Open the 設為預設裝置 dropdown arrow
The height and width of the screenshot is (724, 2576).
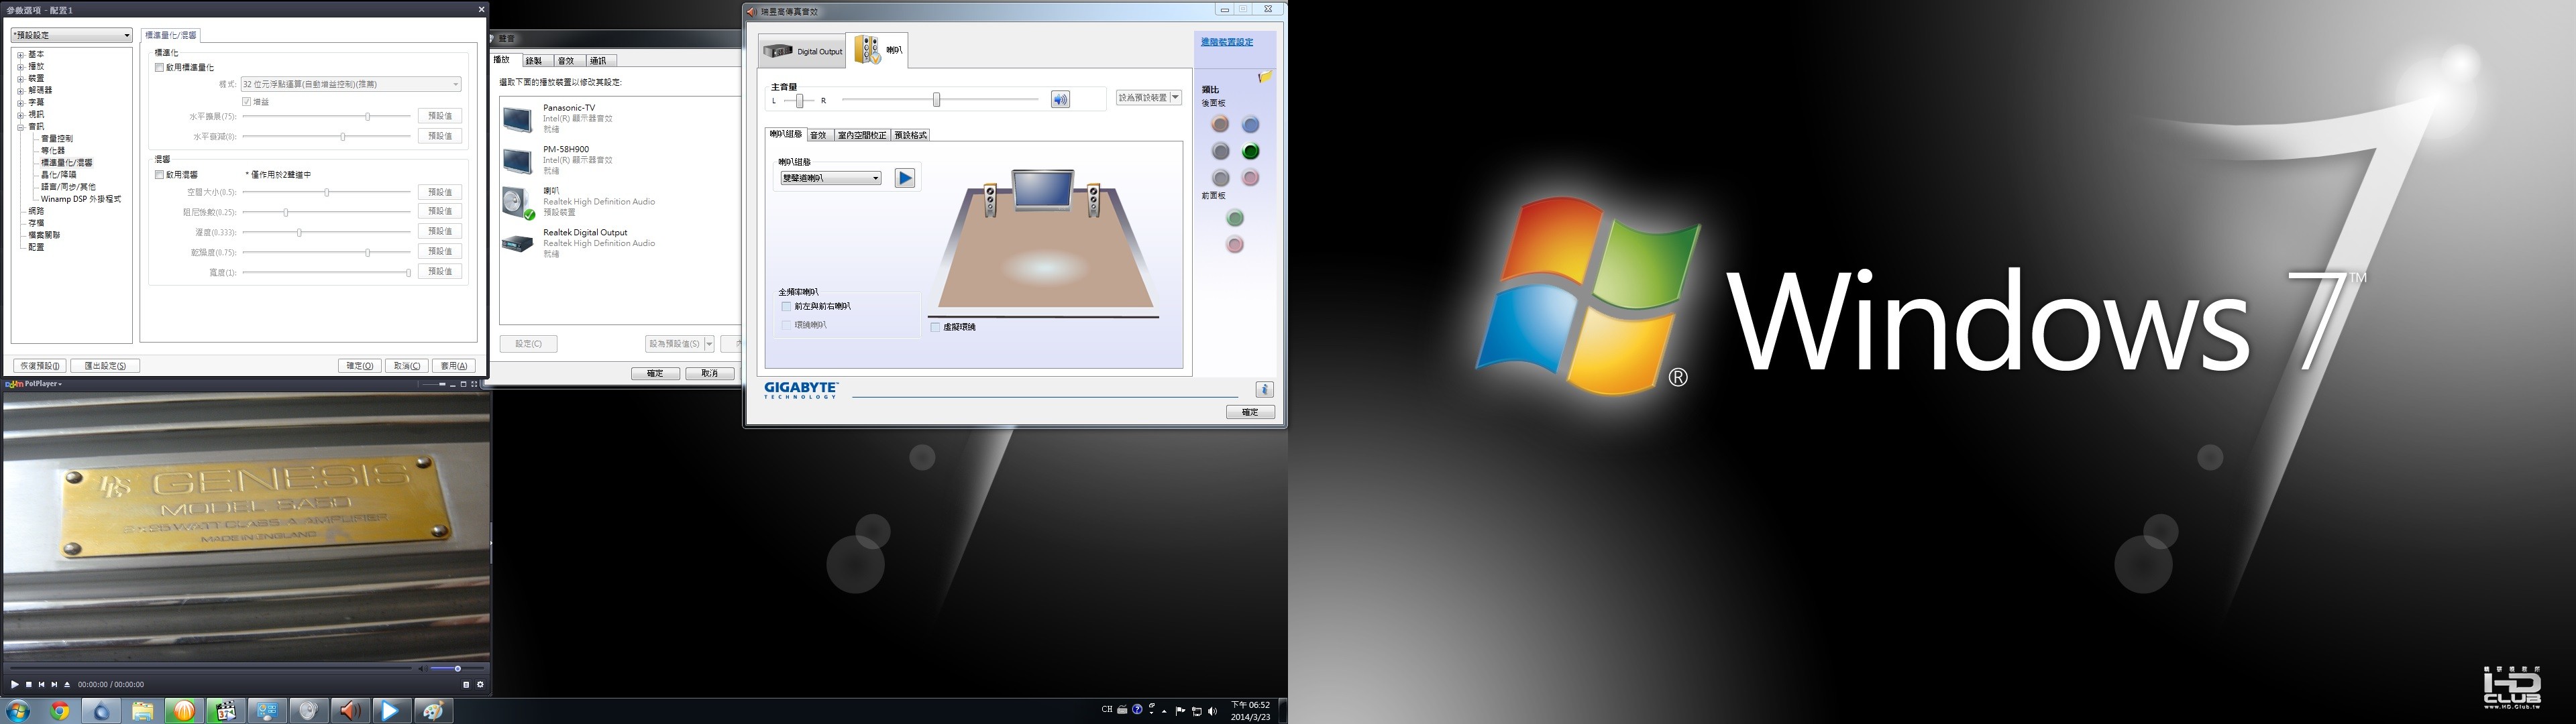[1176, 98]
